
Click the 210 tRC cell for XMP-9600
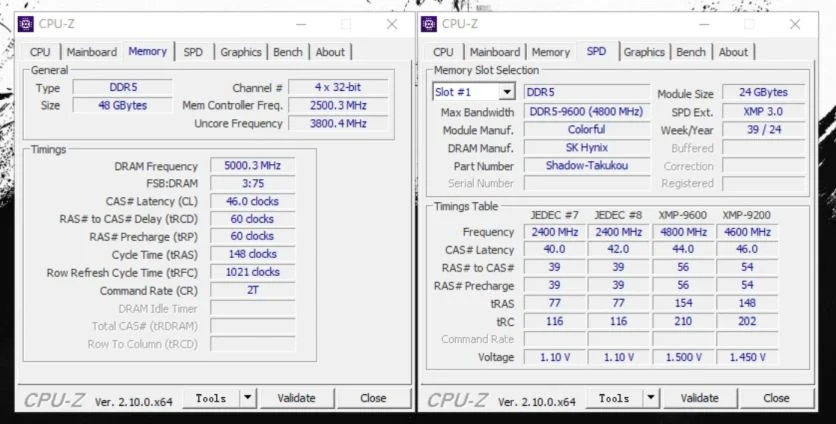(683, 322)
